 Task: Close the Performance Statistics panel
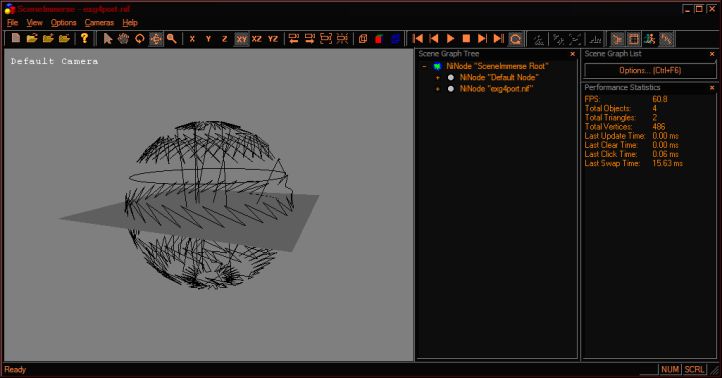(712, 87)
